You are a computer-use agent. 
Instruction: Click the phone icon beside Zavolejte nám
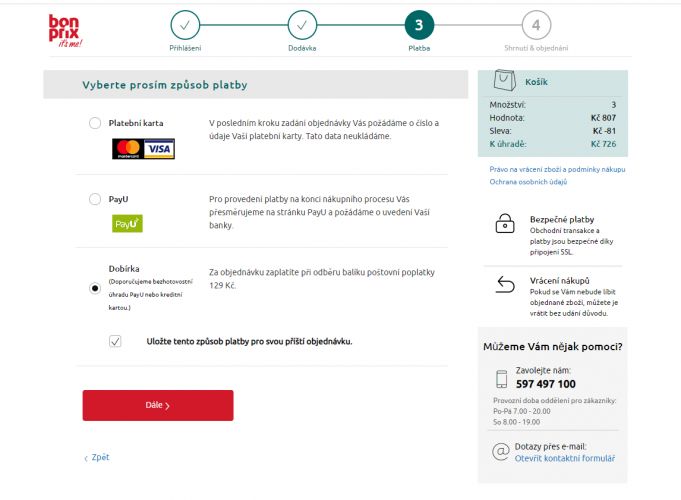click(502, 379)
